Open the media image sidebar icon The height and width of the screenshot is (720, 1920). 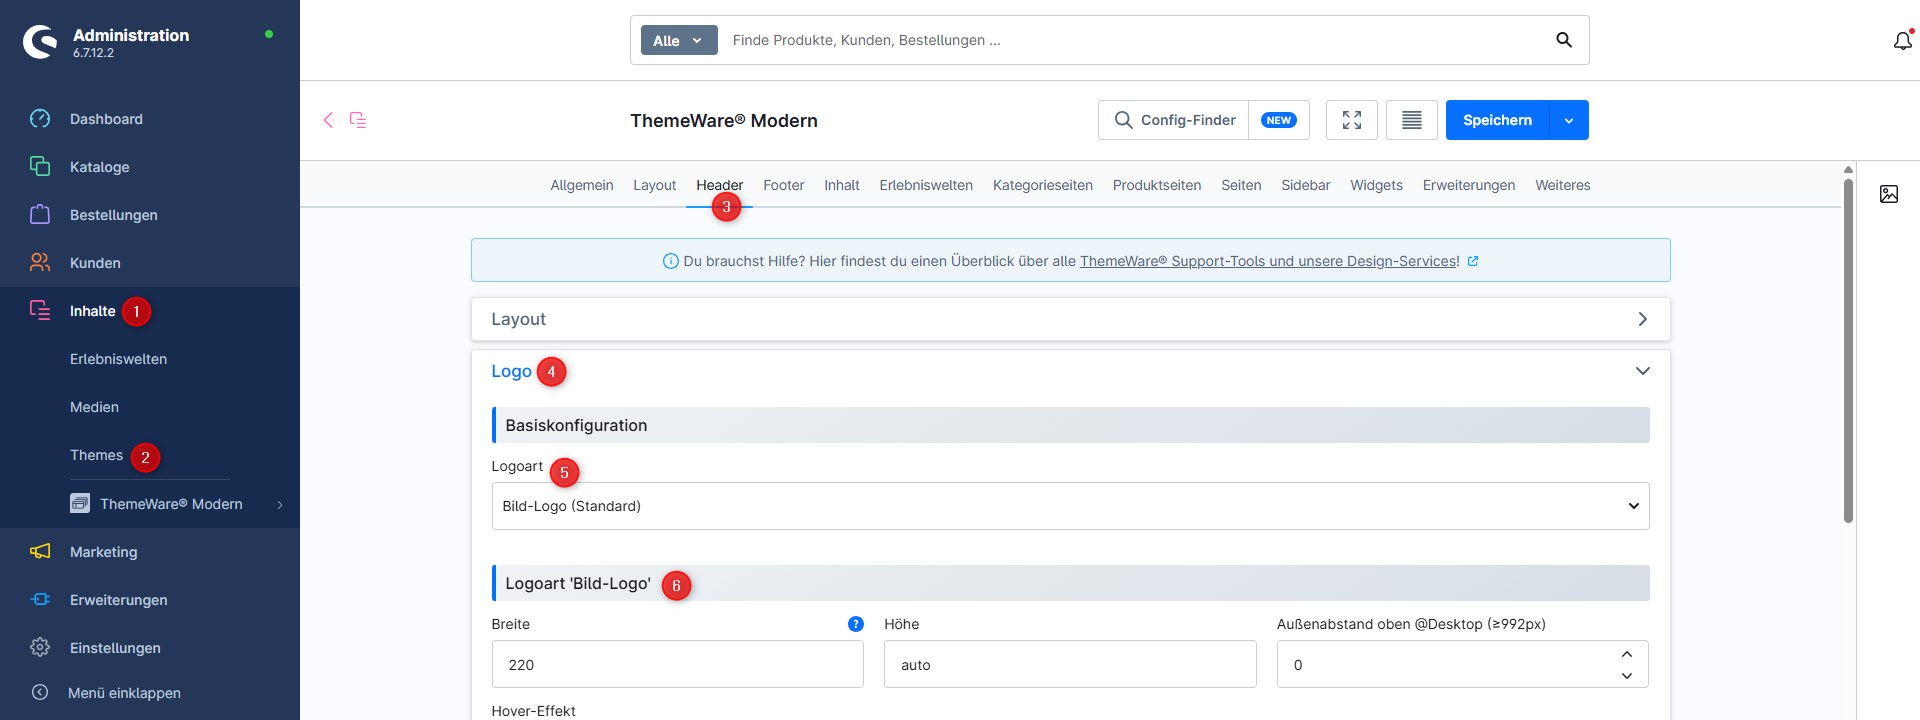coord(1889,194)
